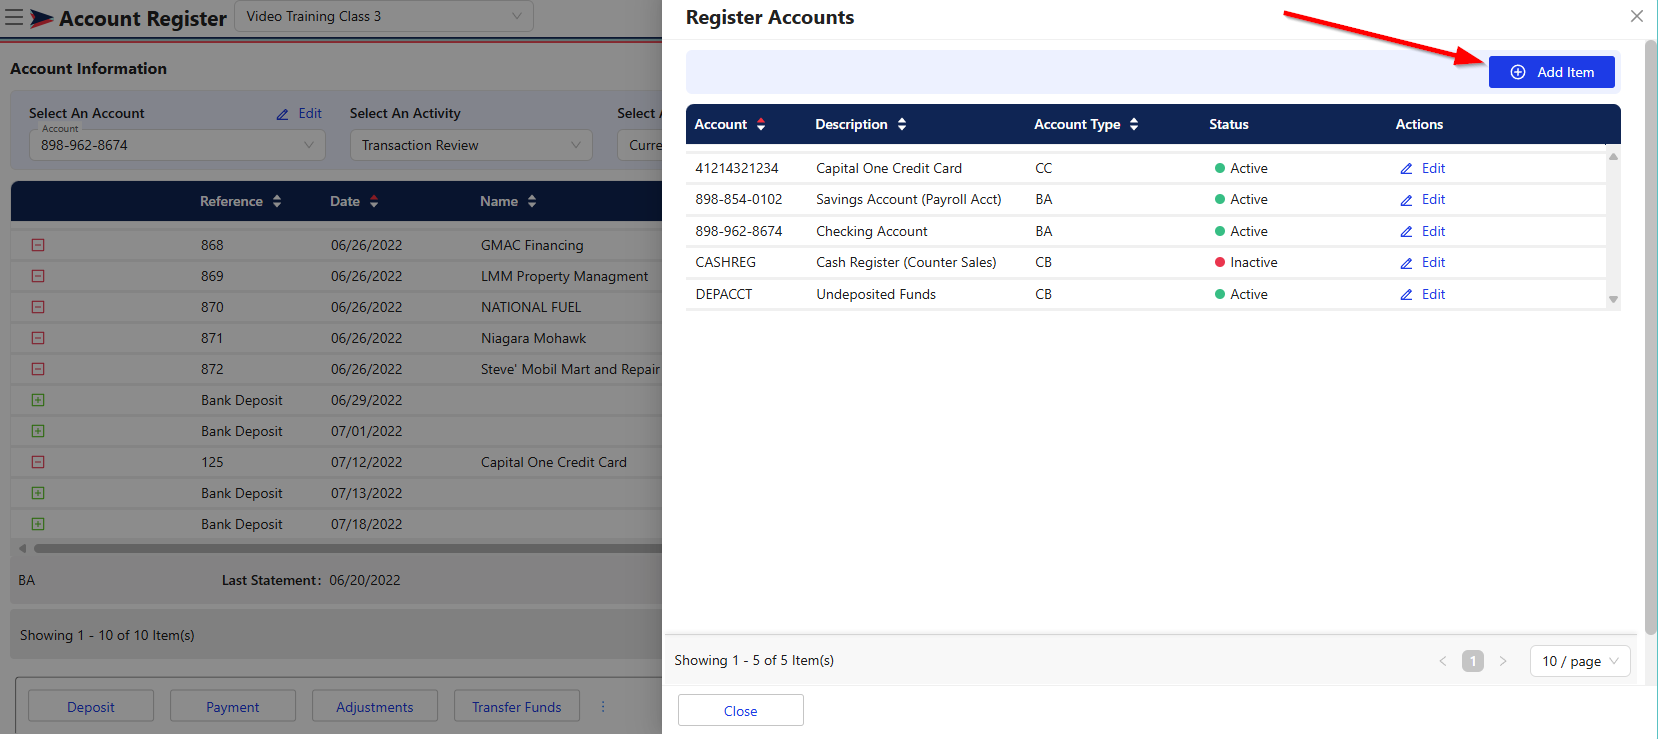Screen dimensions: 1658x739
Task: Click the Account Register logo icon
Action: pyautogui.click(x=41, y=18)
